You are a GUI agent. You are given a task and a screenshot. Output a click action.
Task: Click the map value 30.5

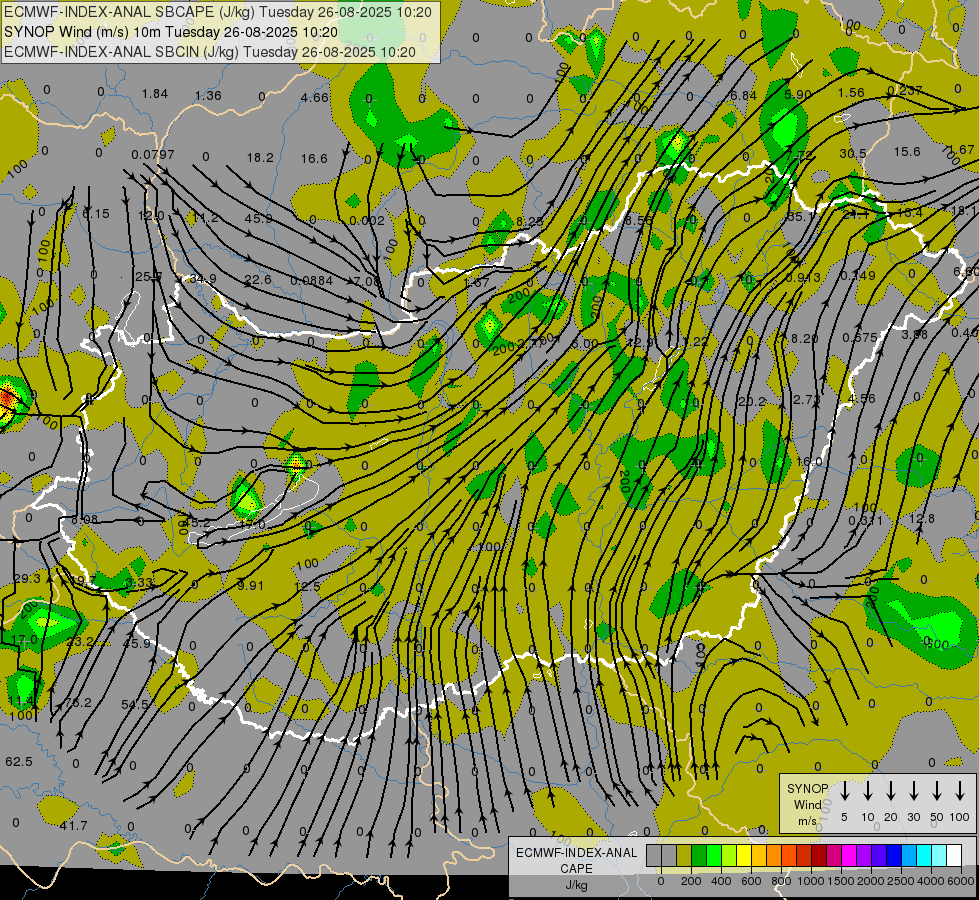[853, 153]
